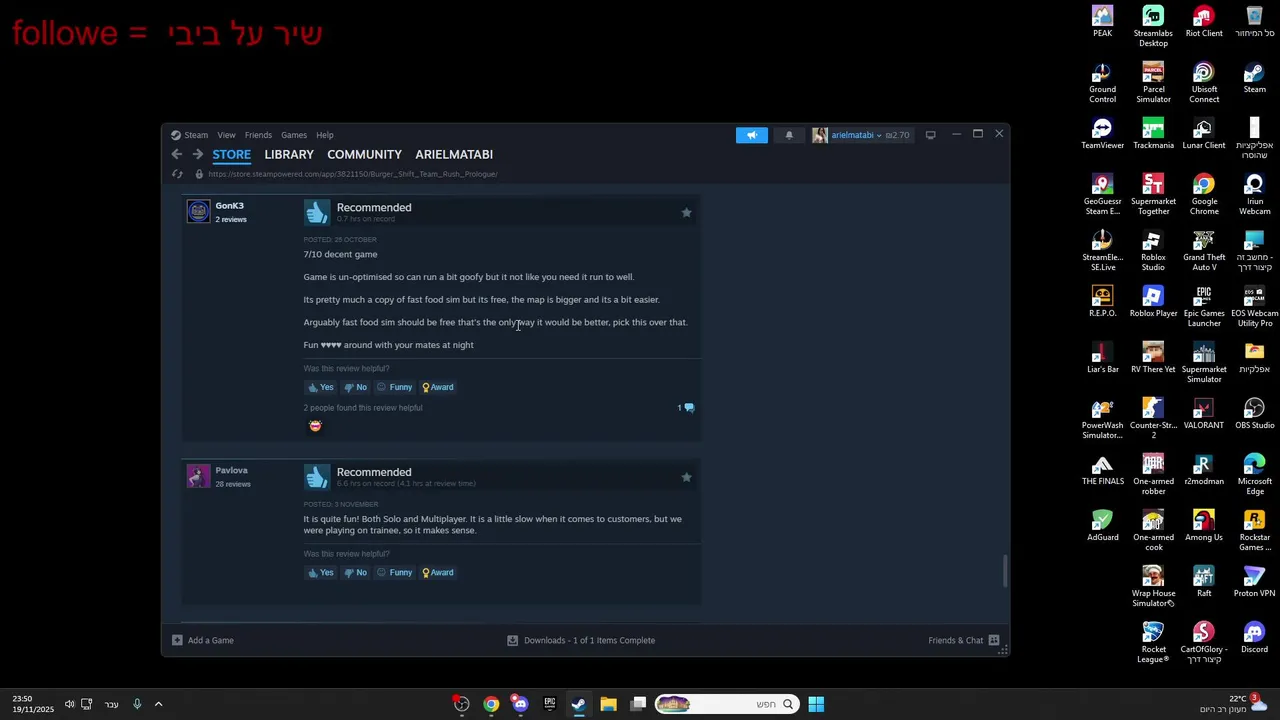Open Riot Client desktop shortcut

tap(1204, 22)
